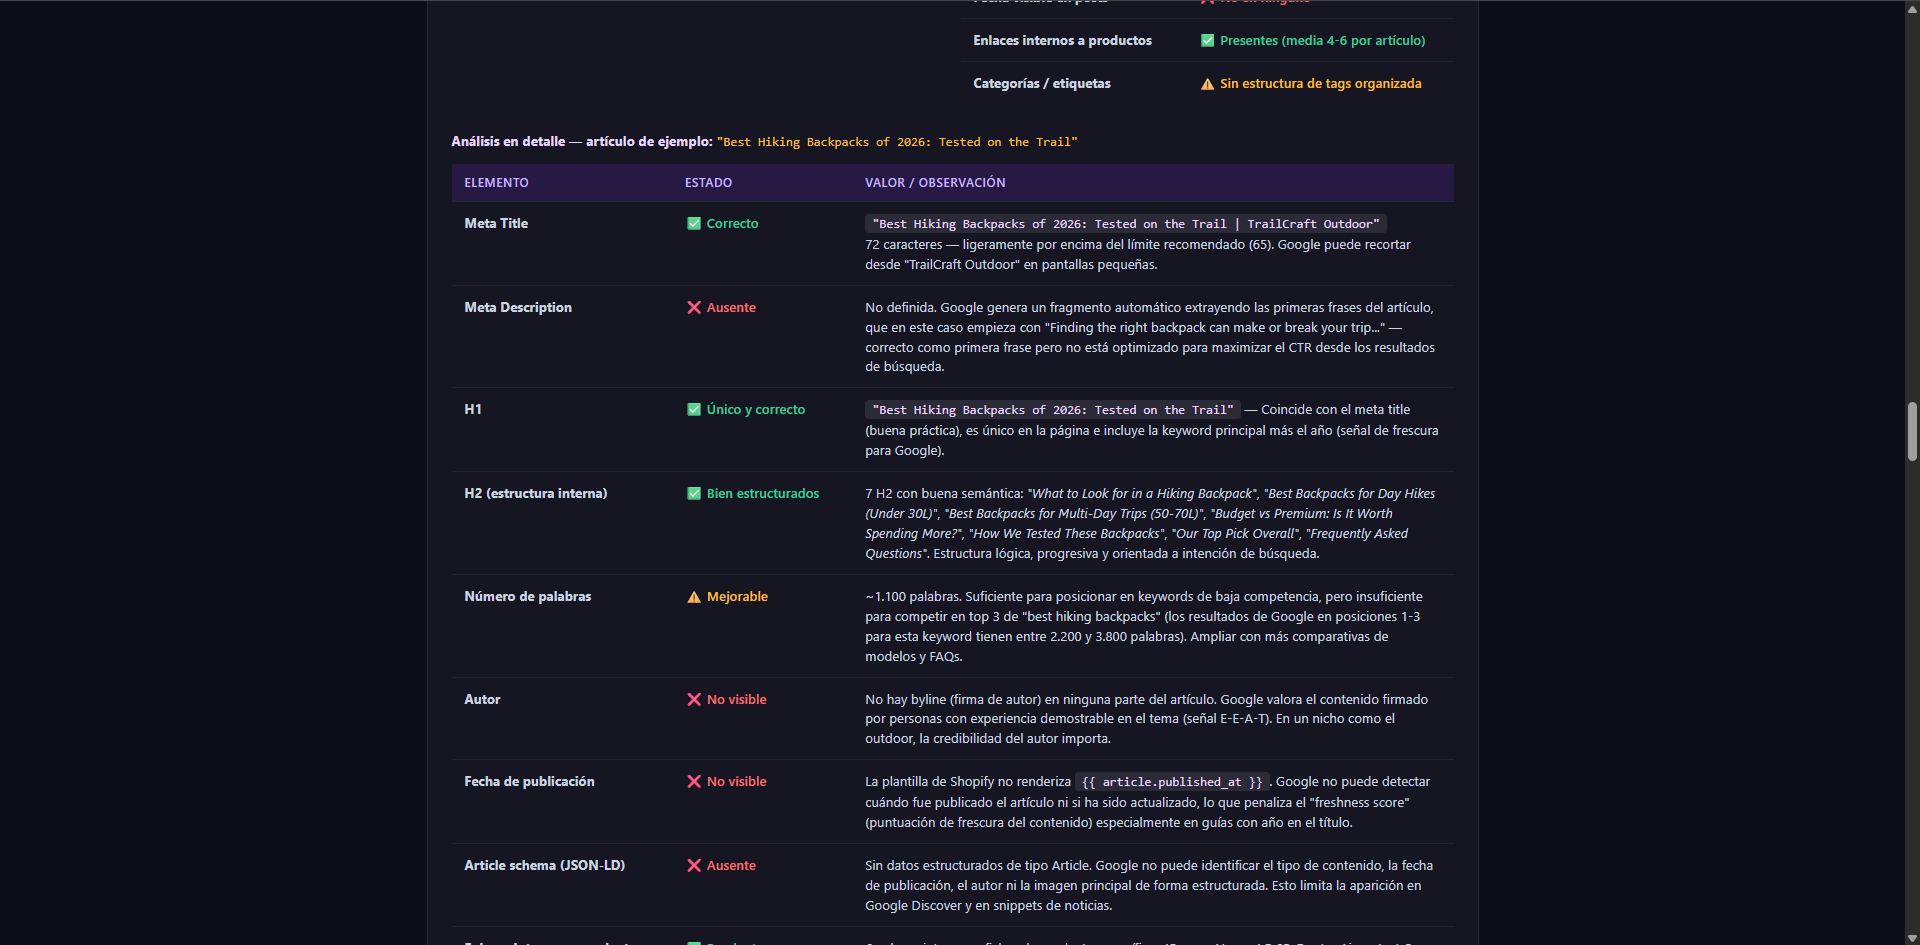Click the article.published_at code snippet
The width and height of the screenshot is (1920, 945).
[x=1172, y=782]
